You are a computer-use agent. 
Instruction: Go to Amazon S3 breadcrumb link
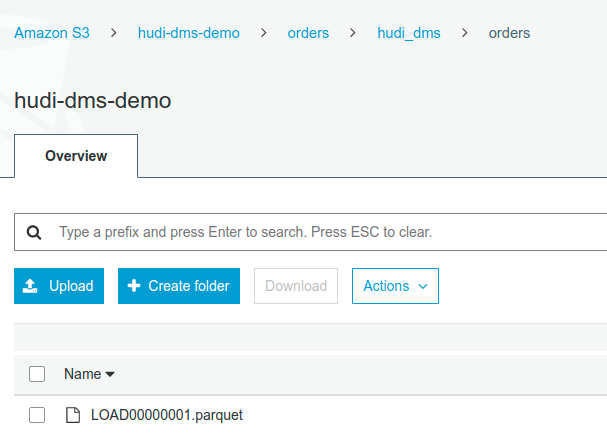tap(51, 33)
